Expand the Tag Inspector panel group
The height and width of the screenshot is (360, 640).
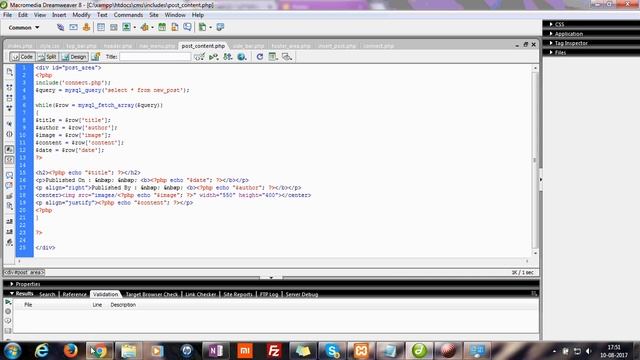click(569, 43)
